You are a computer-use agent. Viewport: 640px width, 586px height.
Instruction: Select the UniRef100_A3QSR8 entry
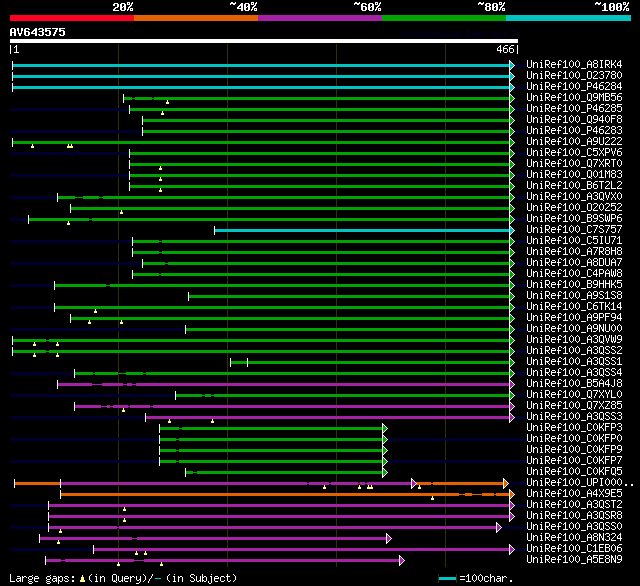[x=574, y=516]
